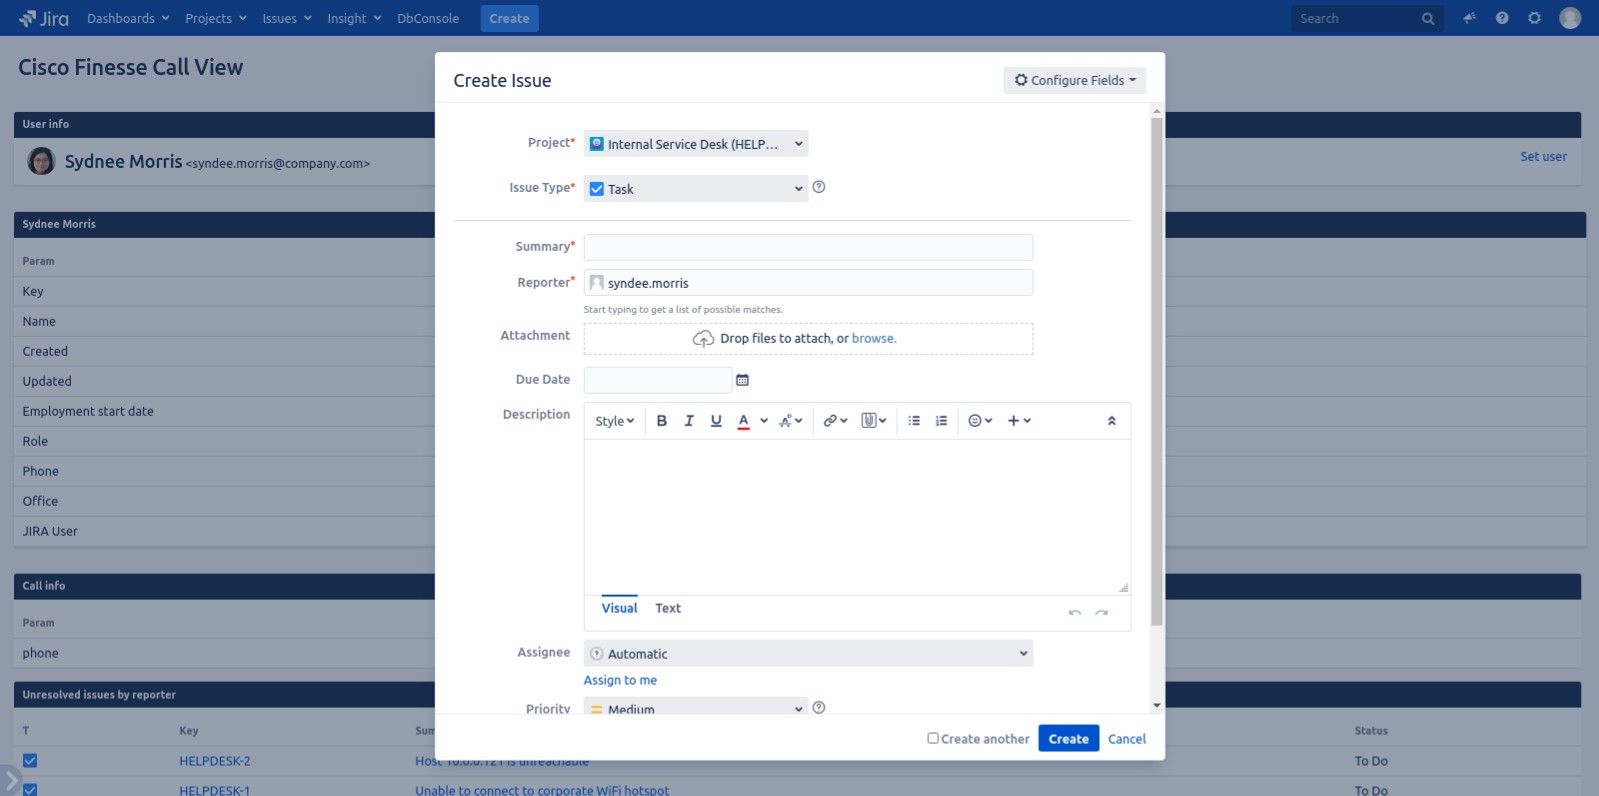The height and width of the screenshot is (796, 1599).
Task: Expand the Insight menu
Action: coord(354,18)
